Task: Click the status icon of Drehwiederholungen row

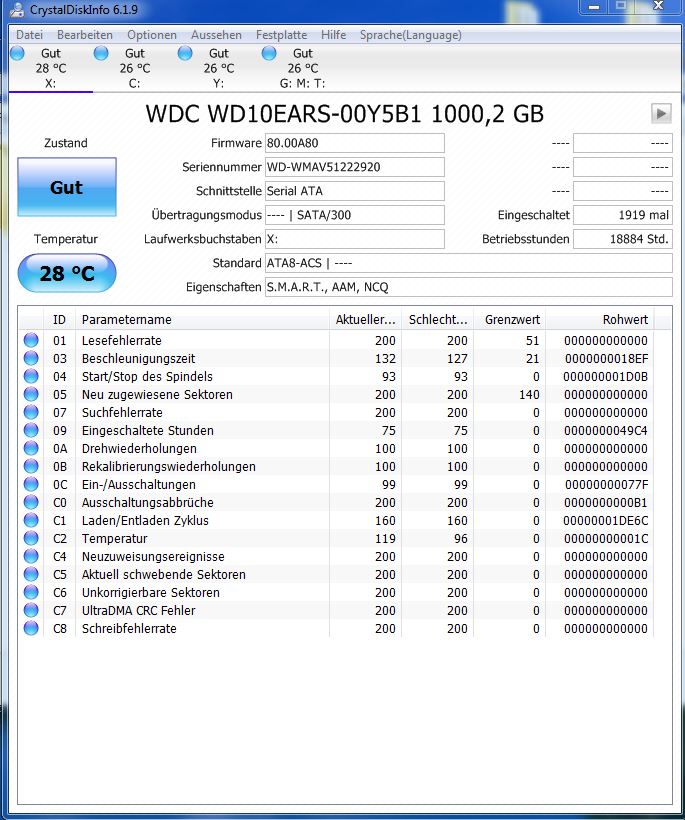Action: point(31,448)
